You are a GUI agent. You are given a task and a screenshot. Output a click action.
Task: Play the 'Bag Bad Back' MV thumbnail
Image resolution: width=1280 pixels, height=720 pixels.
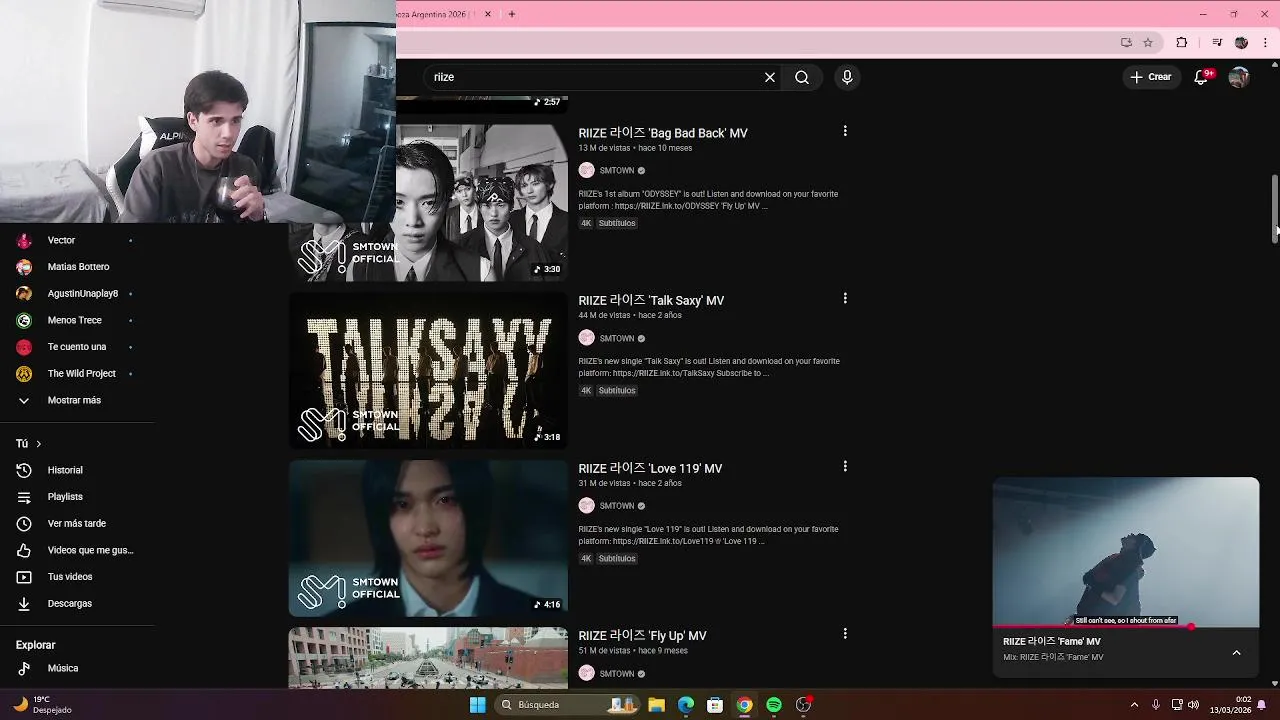[482, 202]
